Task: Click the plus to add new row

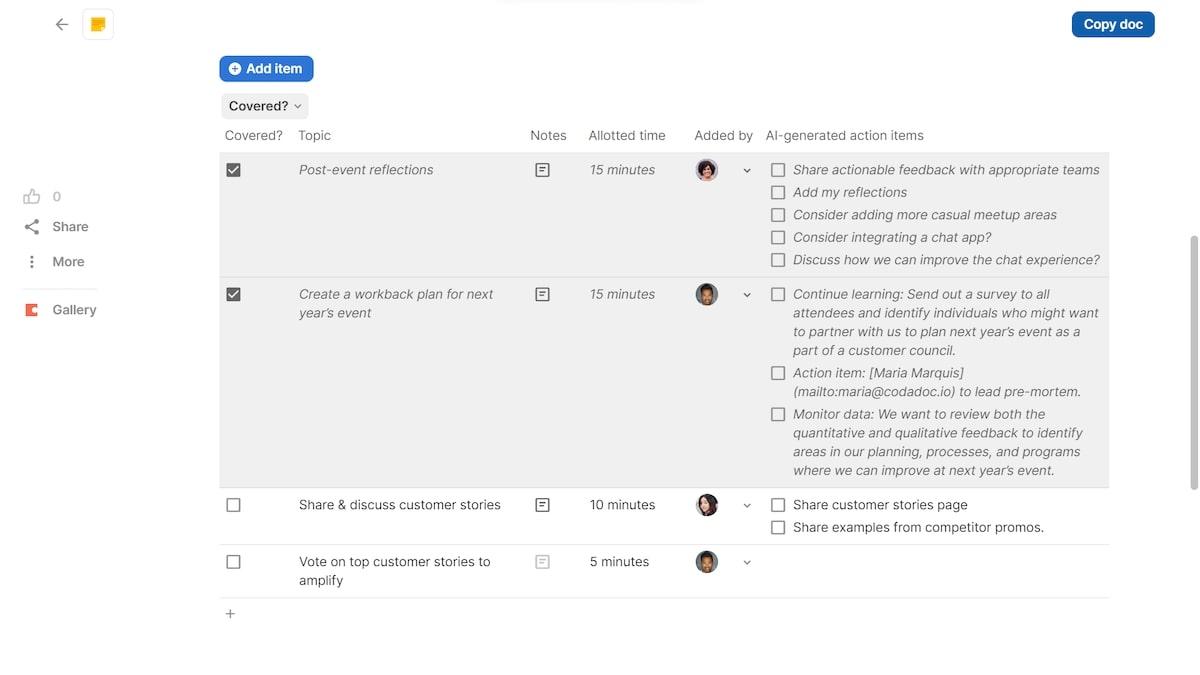Action: point(230,614)
